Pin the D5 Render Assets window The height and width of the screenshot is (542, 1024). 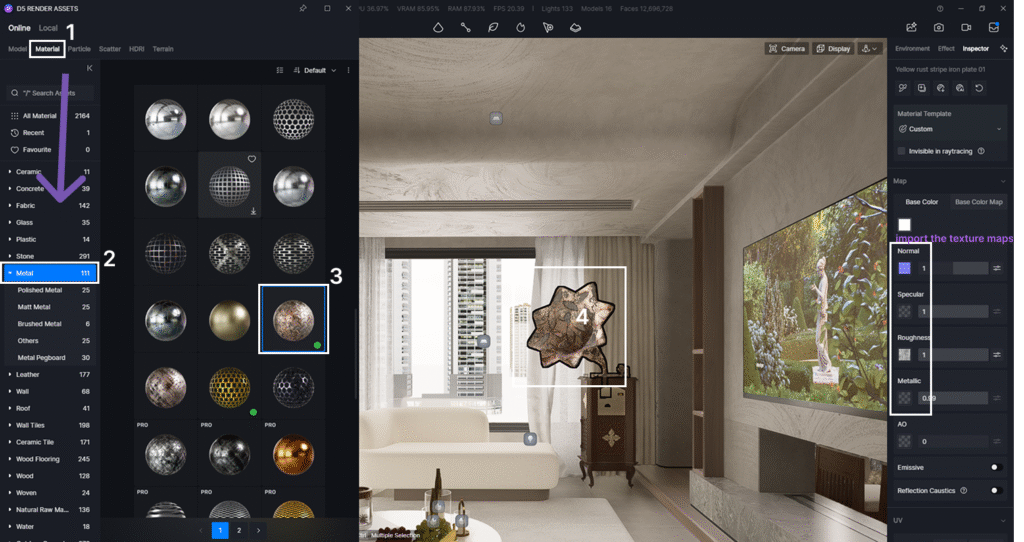point(302,8)
